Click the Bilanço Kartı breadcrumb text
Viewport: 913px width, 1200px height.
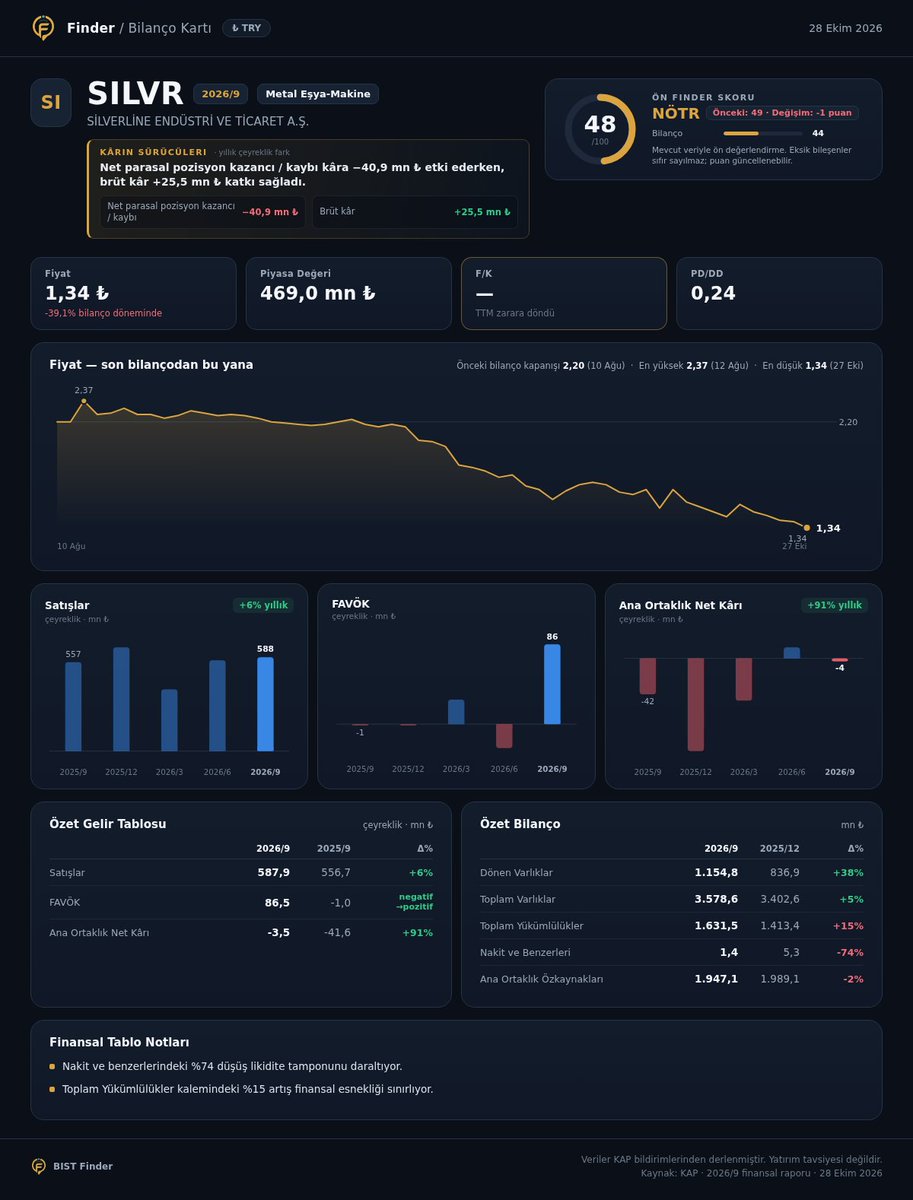pos(169,28)
